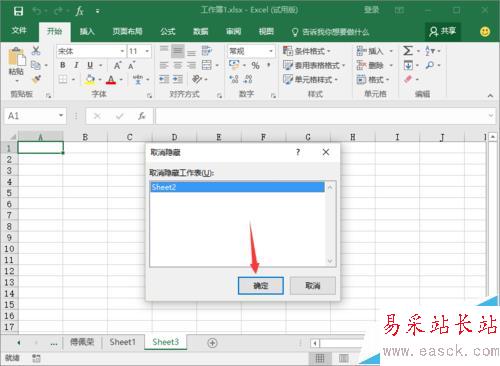Click the formula bar input area
500x366 pixels.
(322, 116)
